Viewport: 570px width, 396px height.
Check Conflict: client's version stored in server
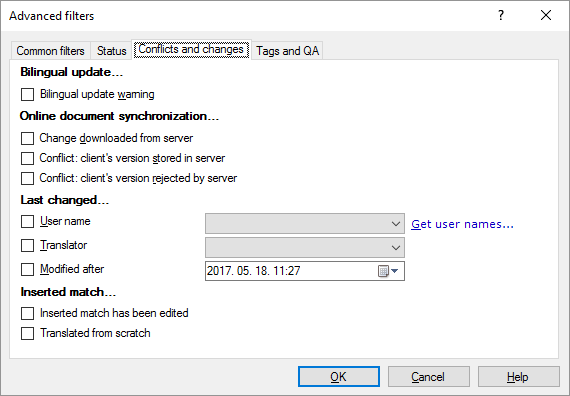point(28,159)
